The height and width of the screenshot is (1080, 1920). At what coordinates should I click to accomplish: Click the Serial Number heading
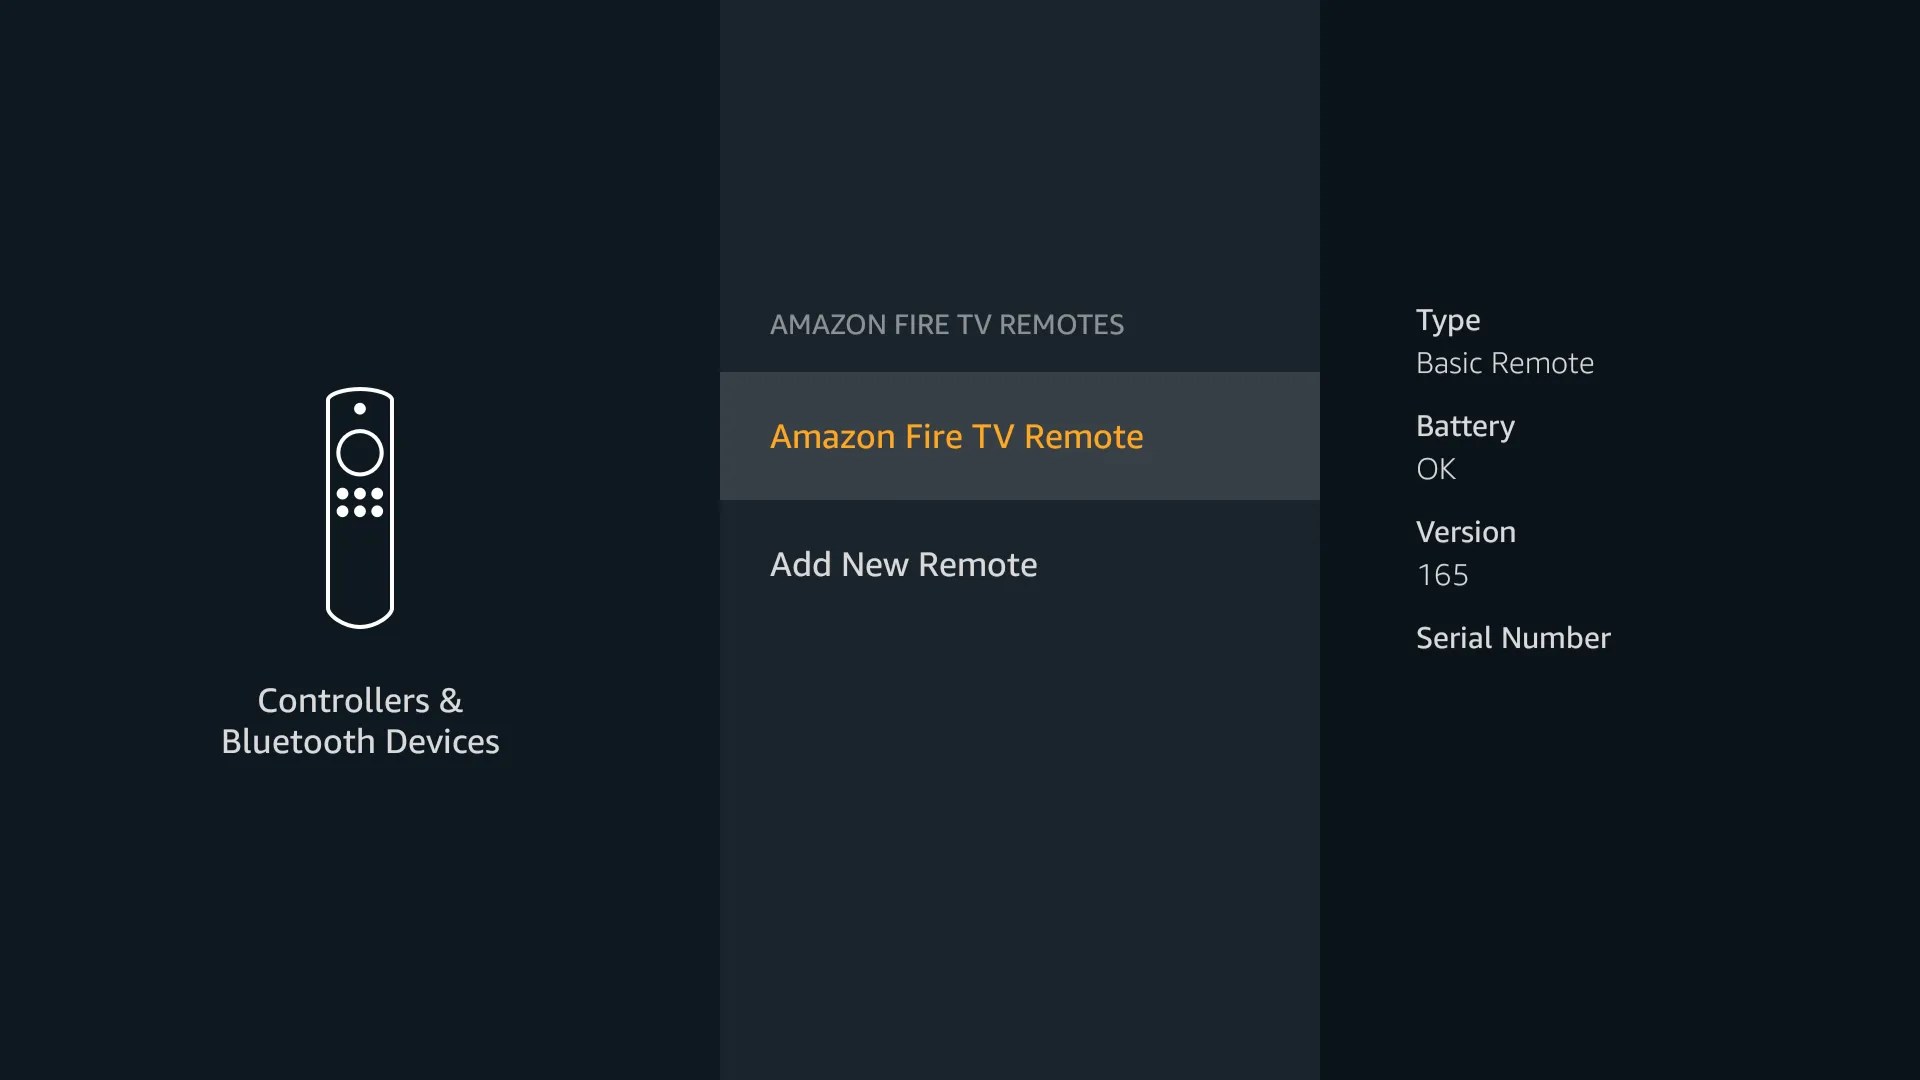click(x=1513, y=638)
